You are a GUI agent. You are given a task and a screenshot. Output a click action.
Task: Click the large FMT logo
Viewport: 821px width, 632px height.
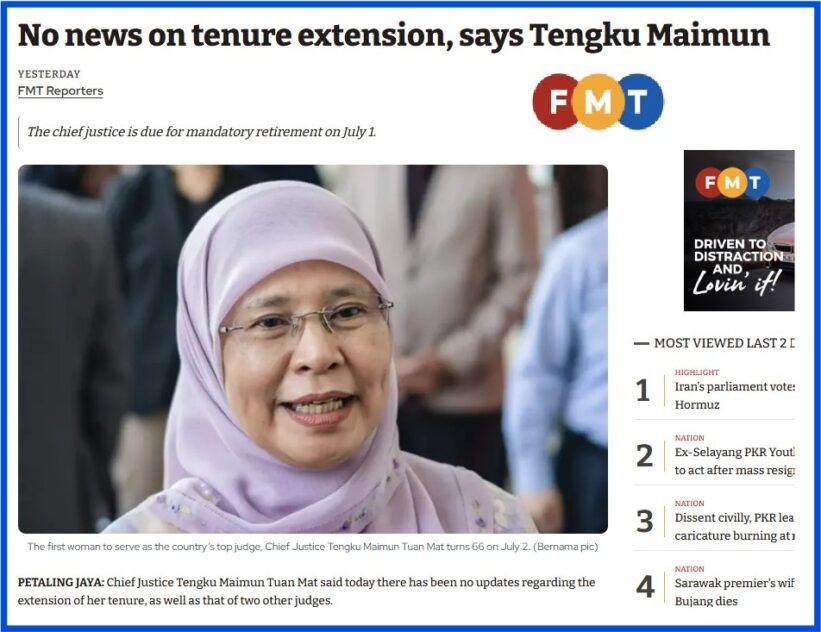coord(598,102)
